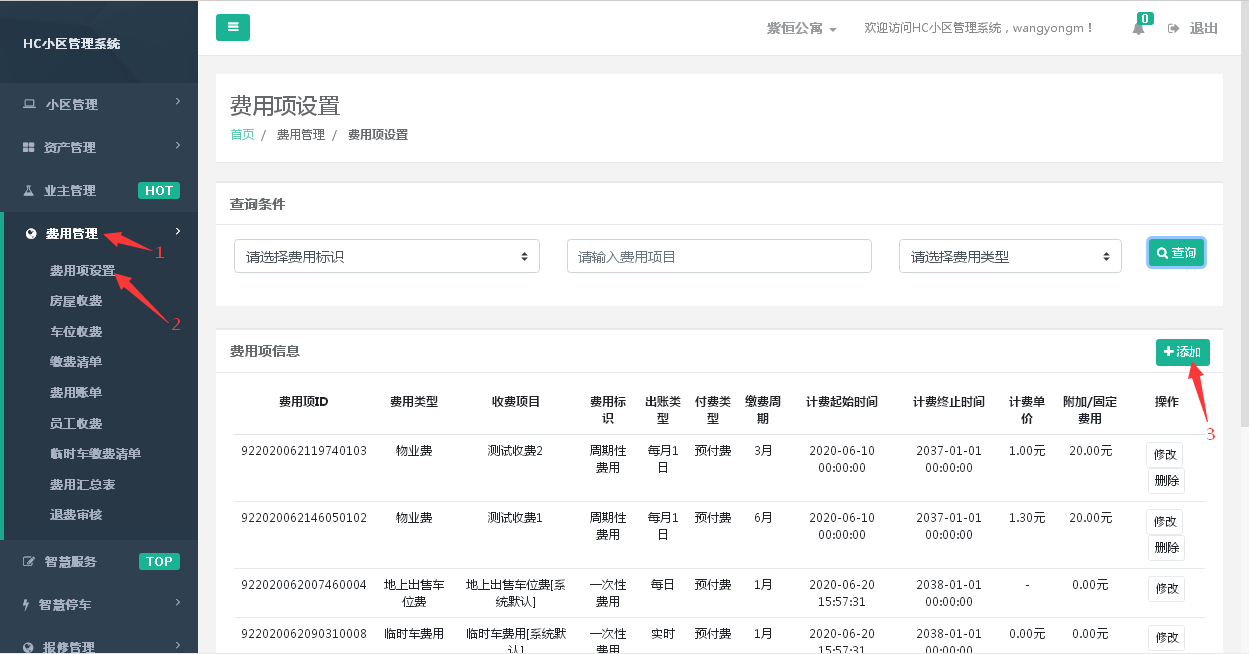Focus the 请输入费用项目 input field
The width and height of the screenshot is (1249, 654).
(719, 256)
